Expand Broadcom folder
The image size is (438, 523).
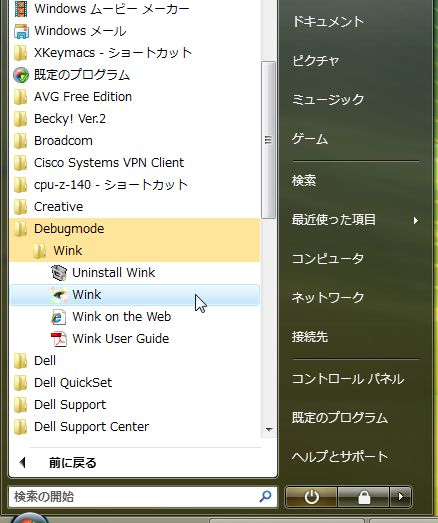click(x=135, y=141)
